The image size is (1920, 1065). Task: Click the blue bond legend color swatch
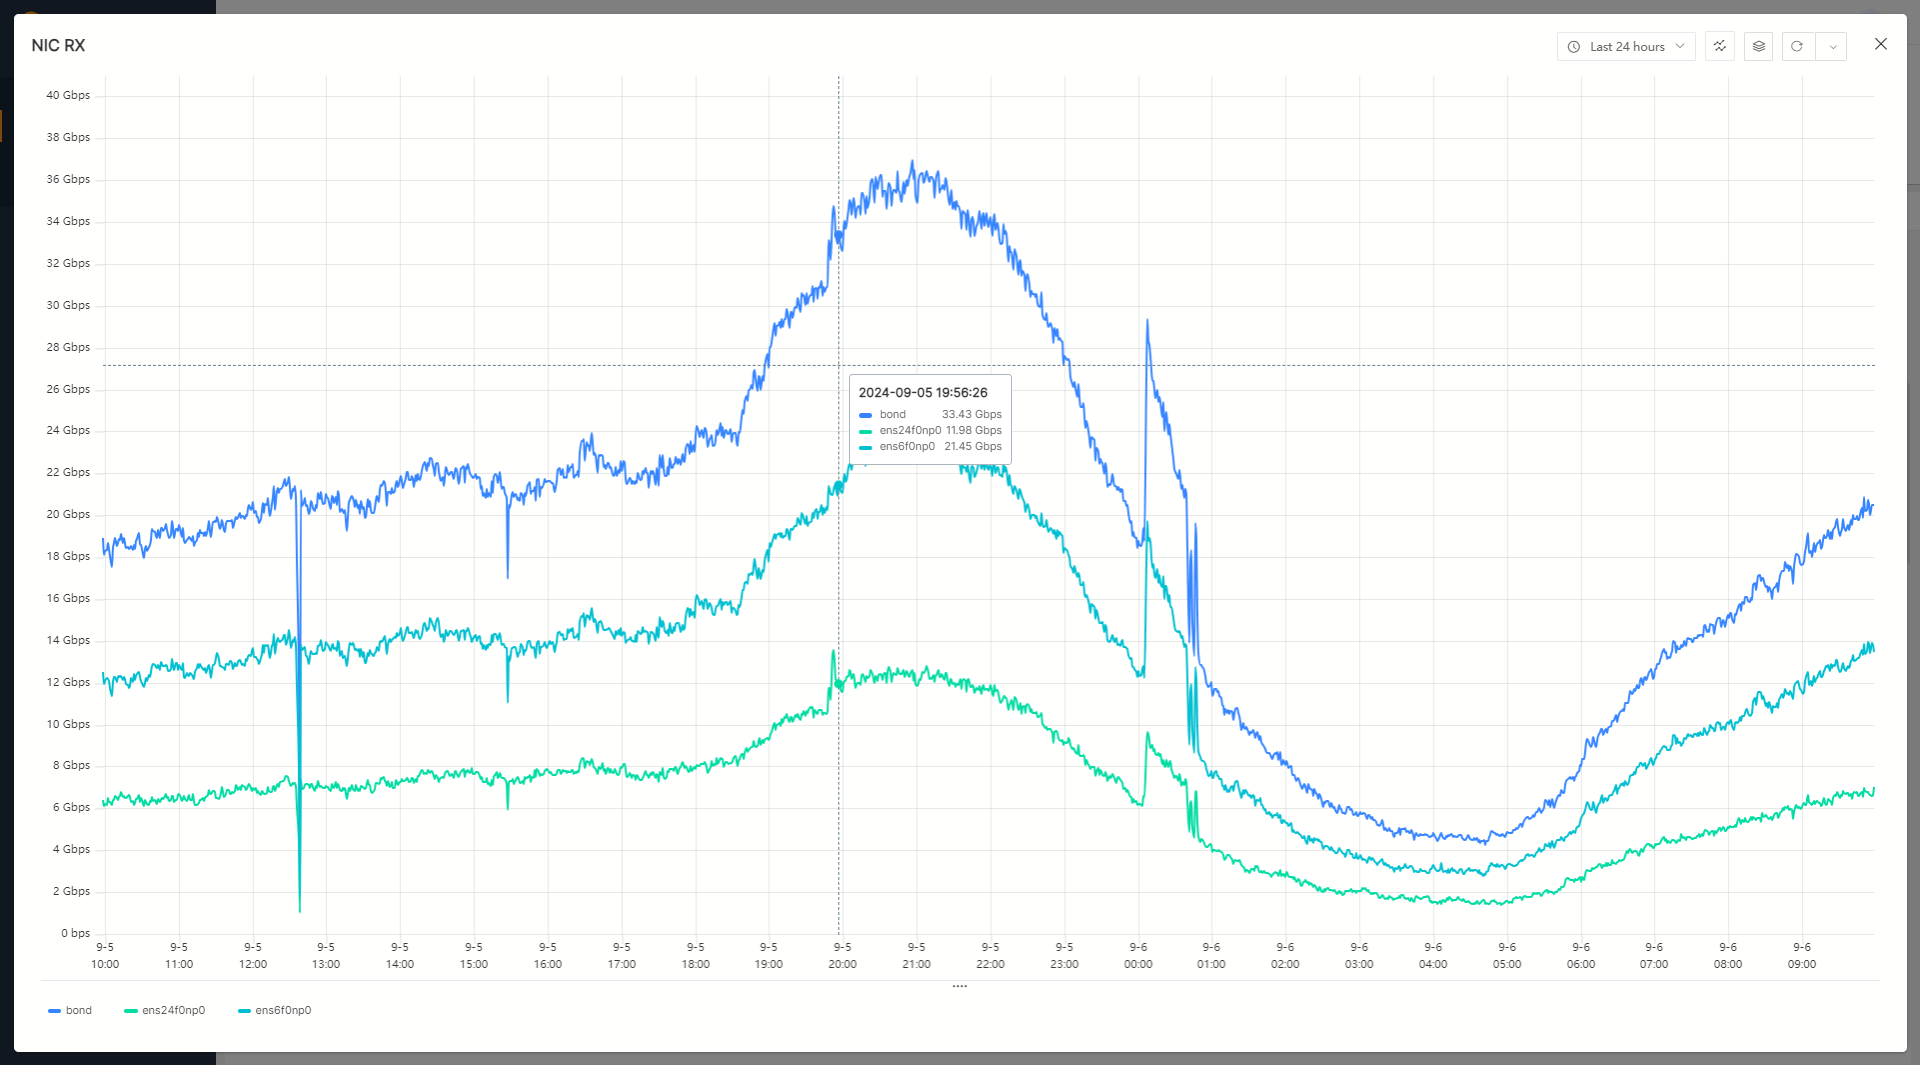click(54, 1011)
